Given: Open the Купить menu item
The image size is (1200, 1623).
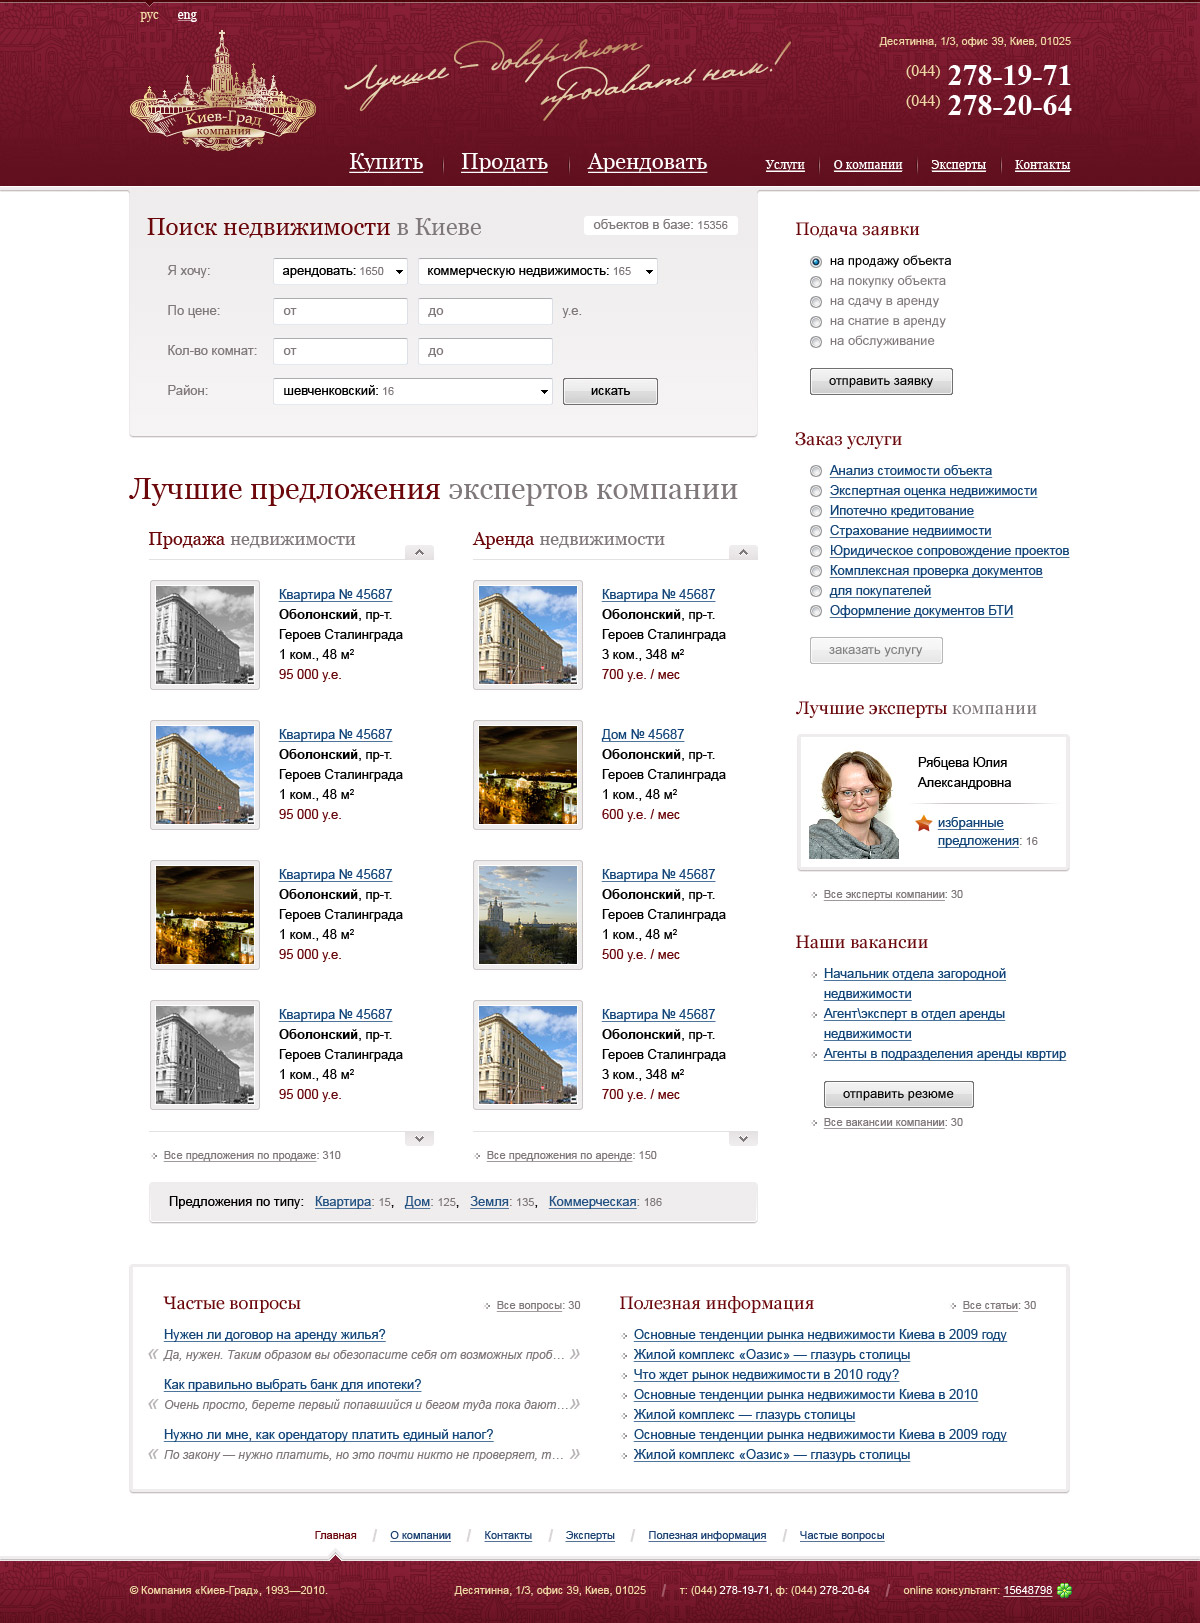Looking at the screenshot, I should pyautogui.click(x=386, y=162).
